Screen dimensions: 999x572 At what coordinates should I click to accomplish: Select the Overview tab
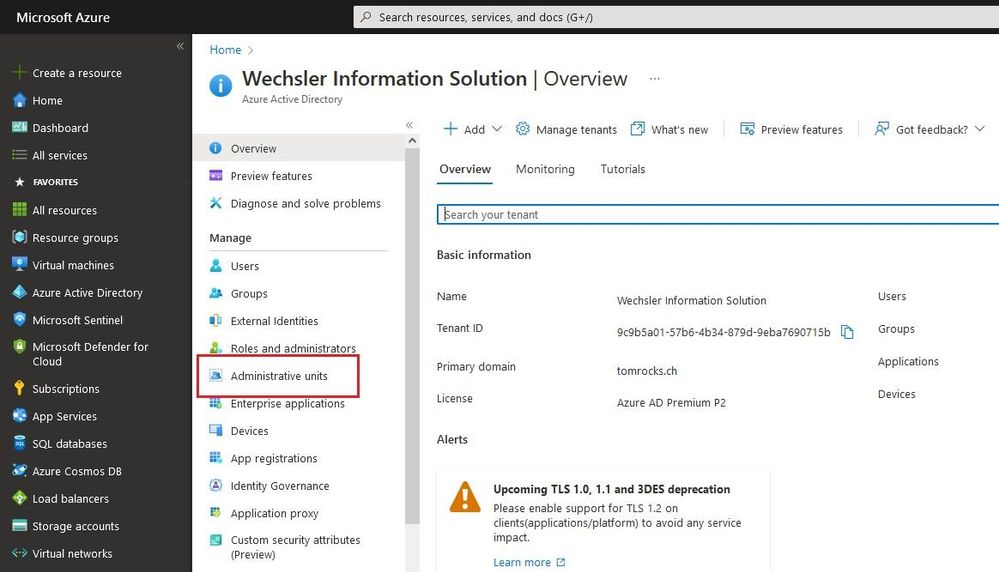coord(465,169)
